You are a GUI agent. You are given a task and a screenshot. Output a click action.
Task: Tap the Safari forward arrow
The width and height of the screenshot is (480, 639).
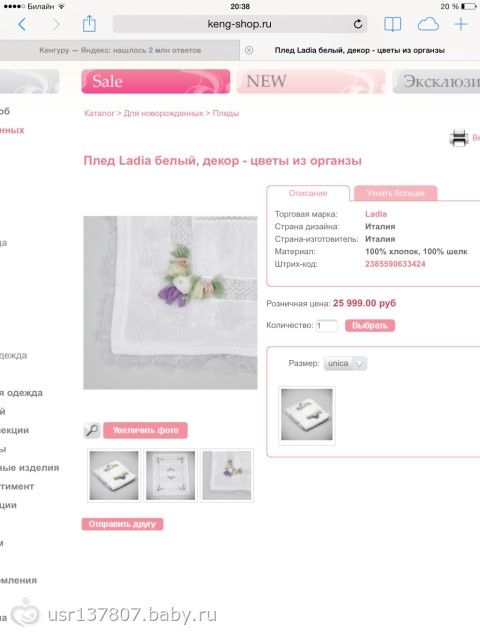(x=56, y=24)
